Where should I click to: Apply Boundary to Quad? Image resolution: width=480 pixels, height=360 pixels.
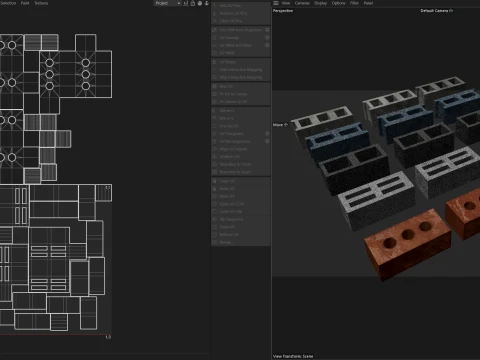click(241, 172)
